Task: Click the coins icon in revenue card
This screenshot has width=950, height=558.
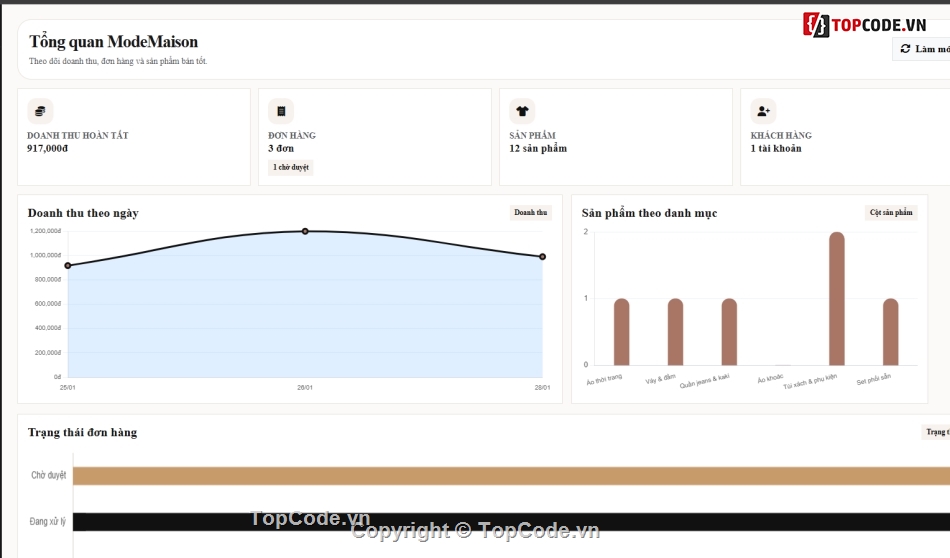Action: click(40, 111)
